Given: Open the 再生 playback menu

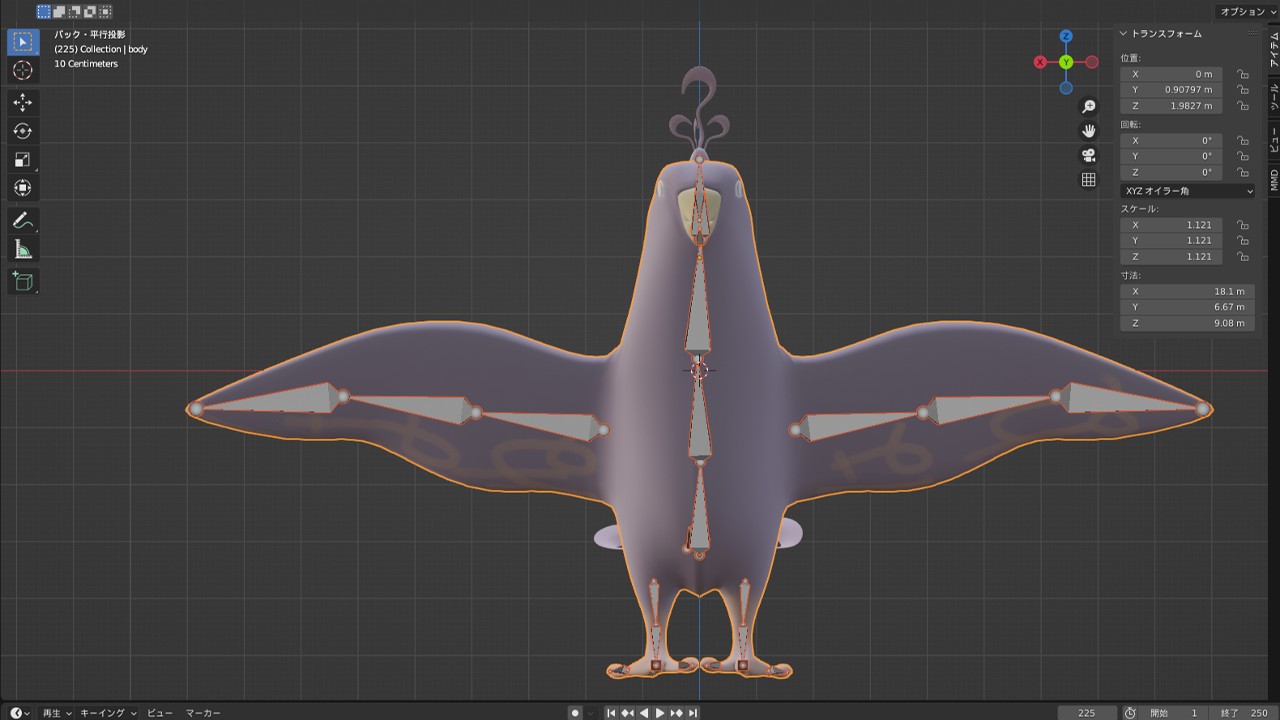Looking at the screenshot, I should [x=56, y=713].
